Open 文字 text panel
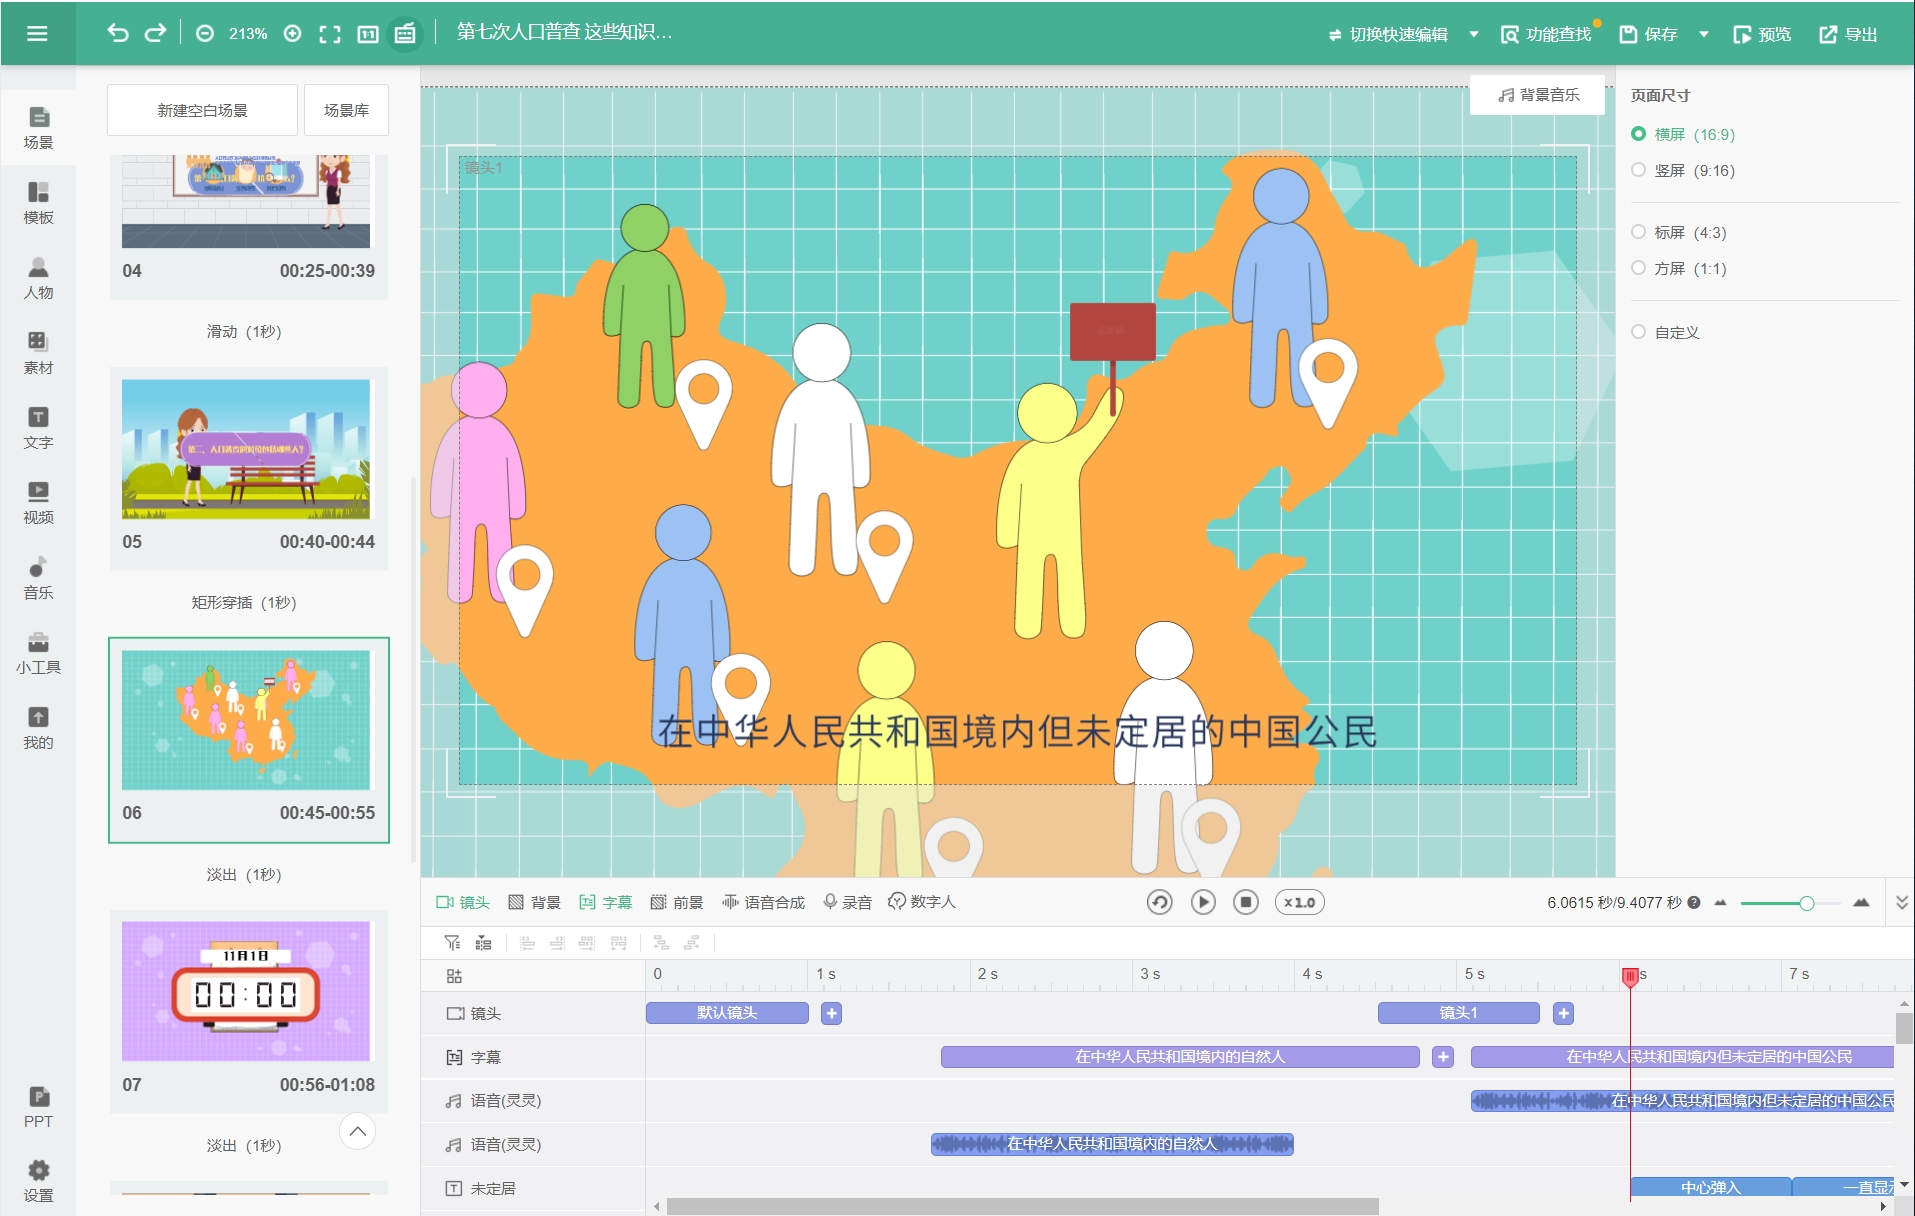1915x1216 pixels. [x=38, y=428]
